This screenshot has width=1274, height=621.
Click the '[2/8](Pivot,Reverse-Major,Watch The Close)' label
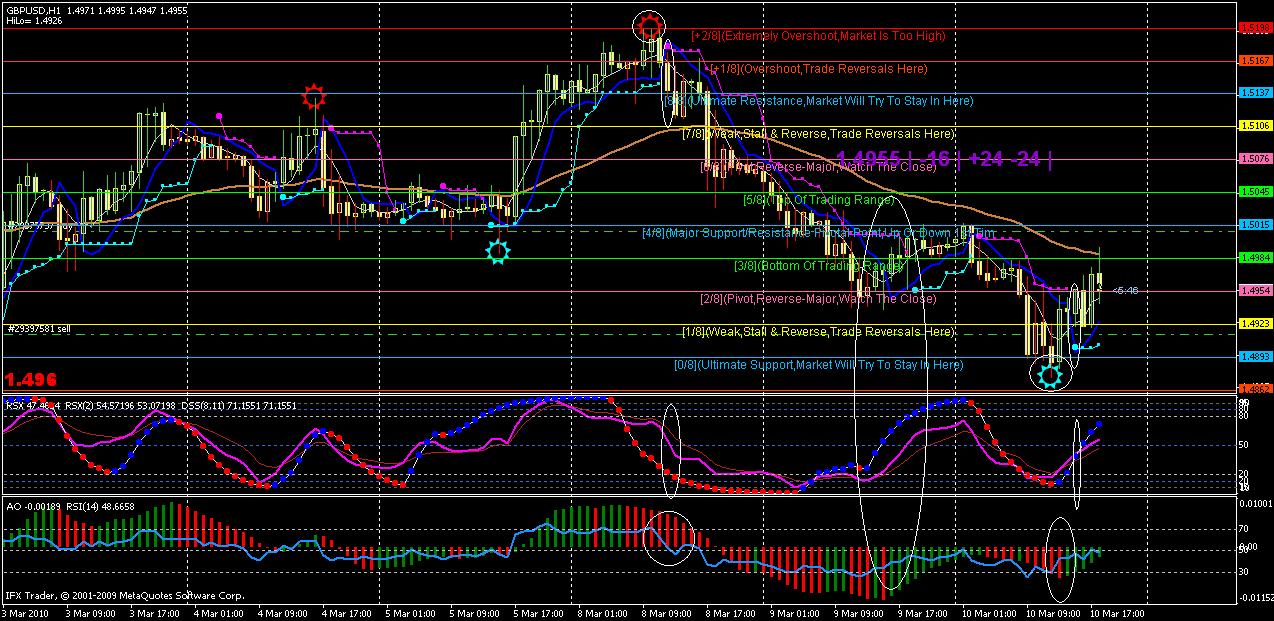[x=818, y=299]
